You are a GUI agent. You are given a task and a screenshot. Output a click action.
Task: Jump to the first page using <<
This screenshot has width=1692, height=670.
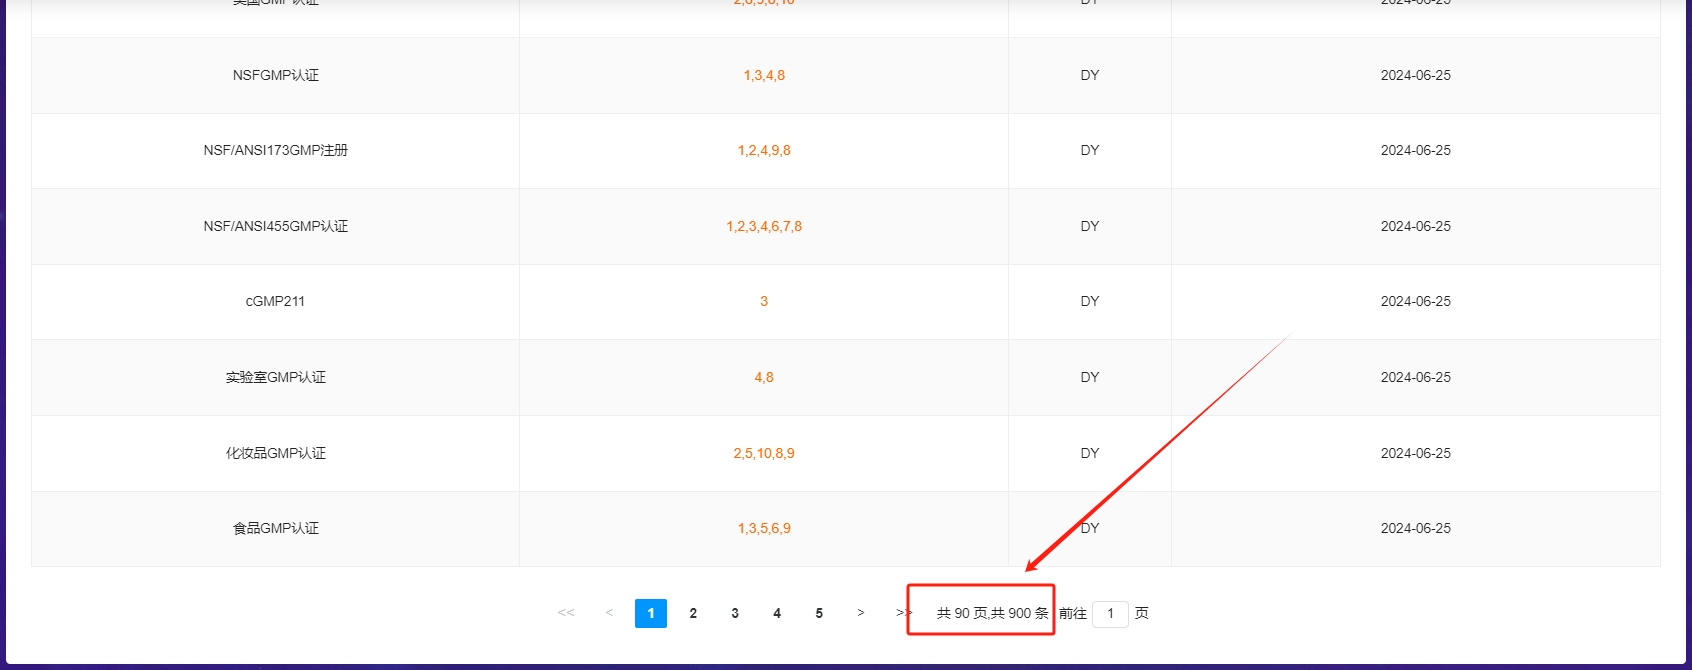[x=566, y=613]
